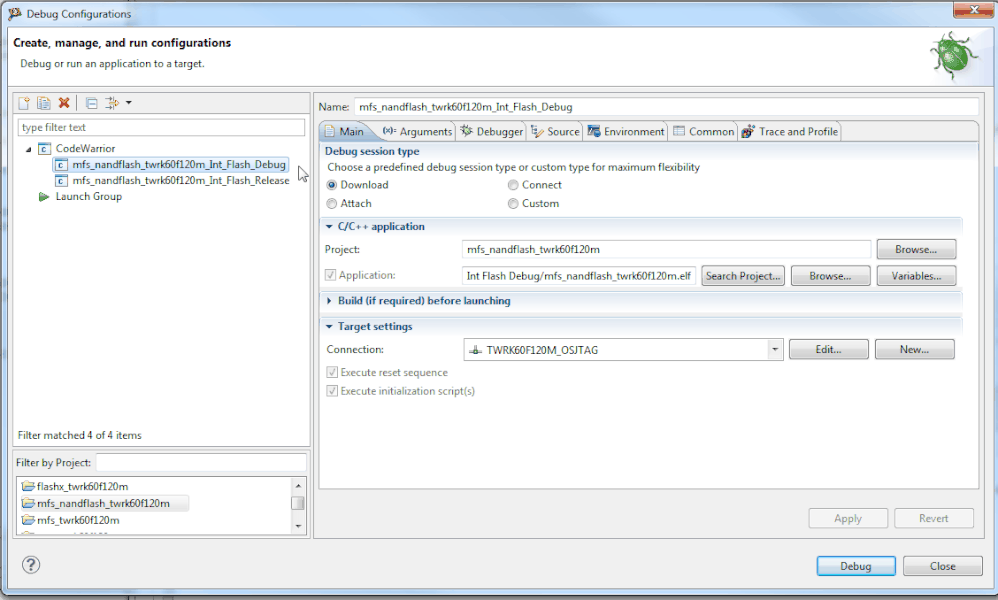998x600 pixels.
Task: Select mfs_nandflash_twrk60f120m in project list
Action: pos(104,503)
